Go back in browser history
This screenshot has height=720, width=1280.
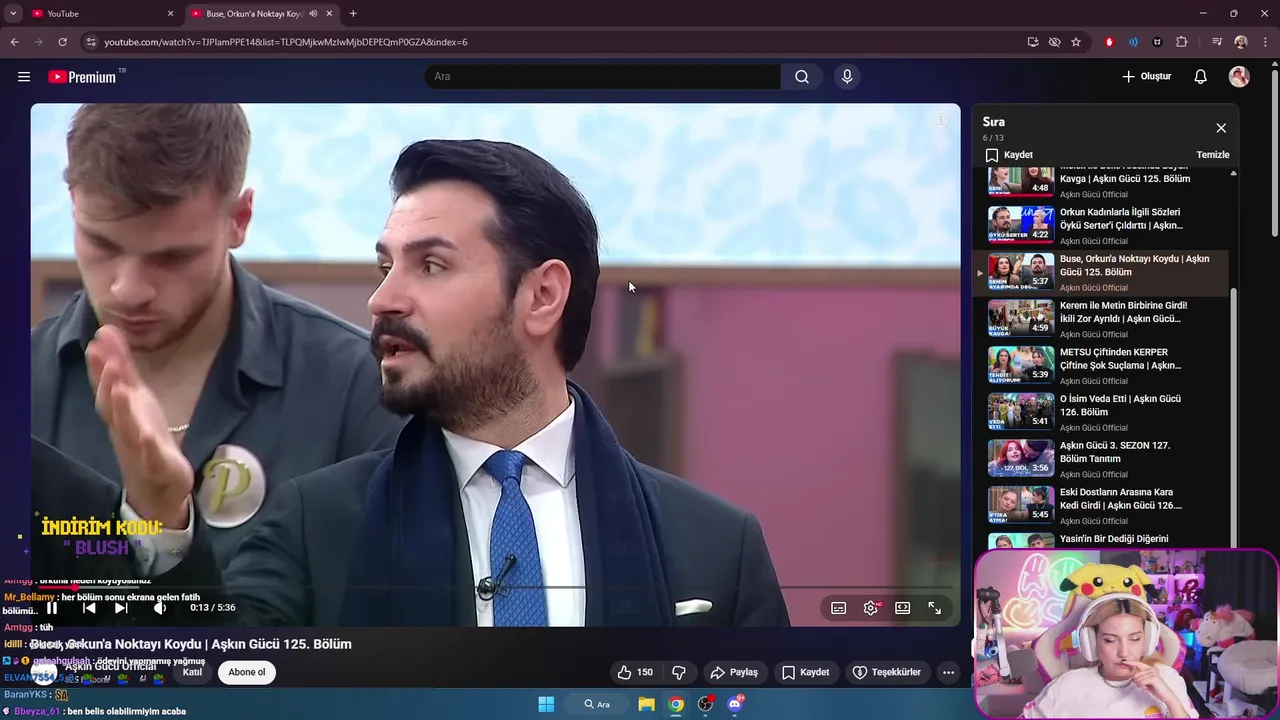tap(14, 42)
